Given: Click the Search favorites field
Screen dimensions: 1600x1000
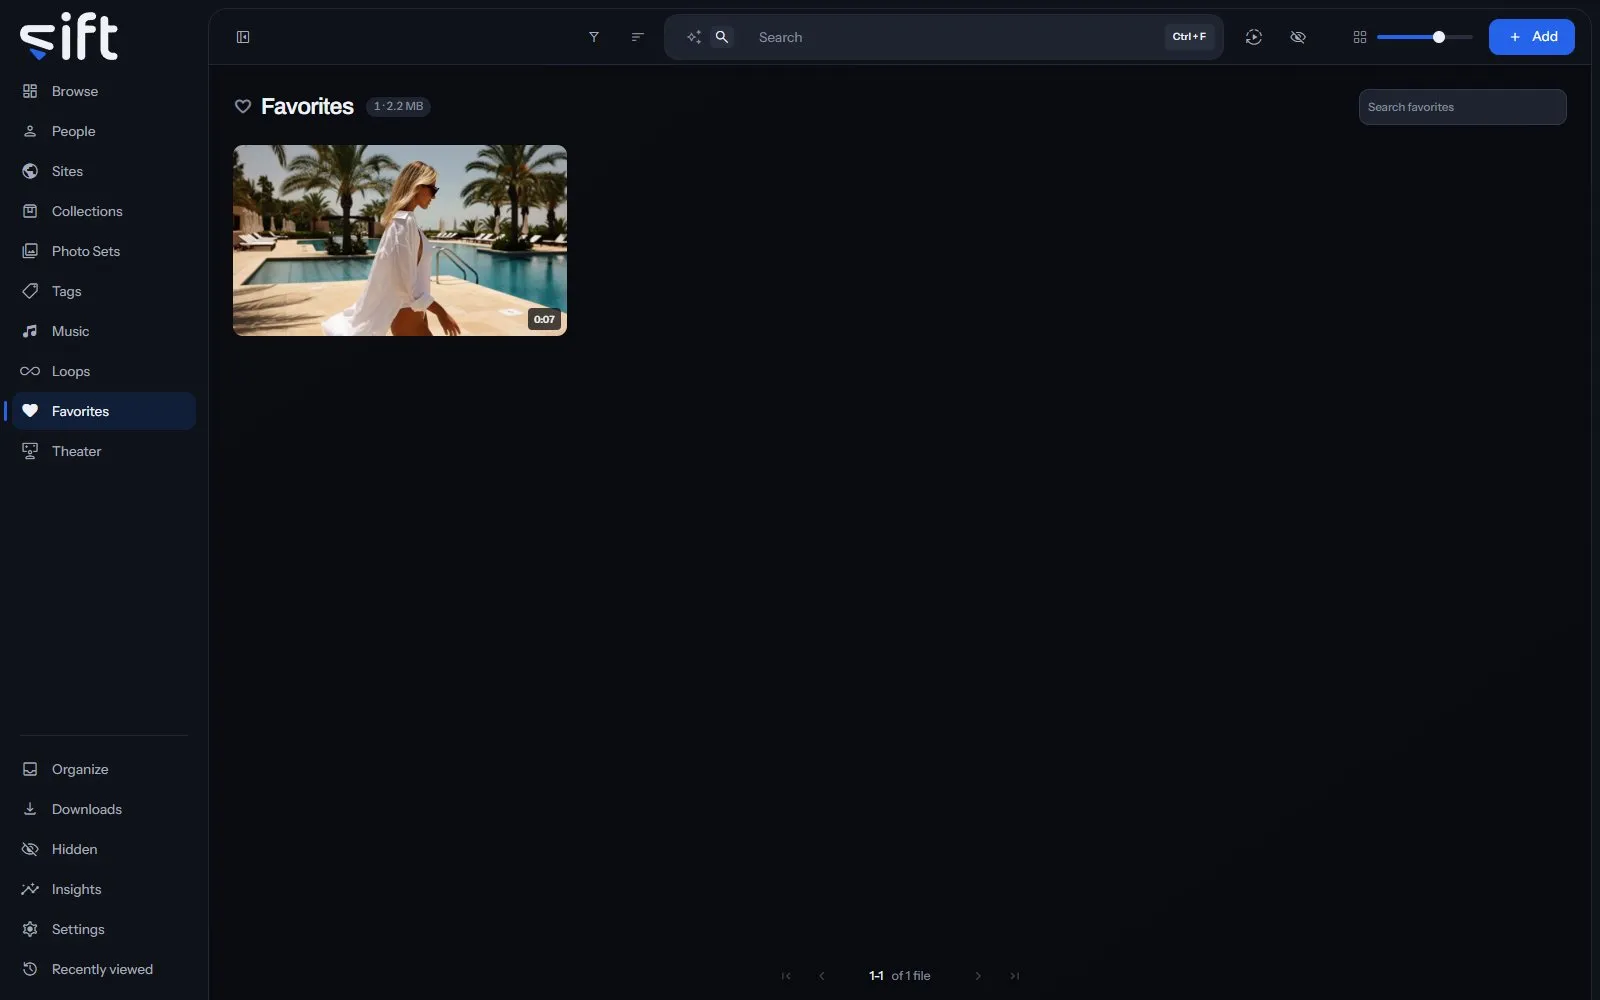Looking at the screenshot, I should [1462, 107].
